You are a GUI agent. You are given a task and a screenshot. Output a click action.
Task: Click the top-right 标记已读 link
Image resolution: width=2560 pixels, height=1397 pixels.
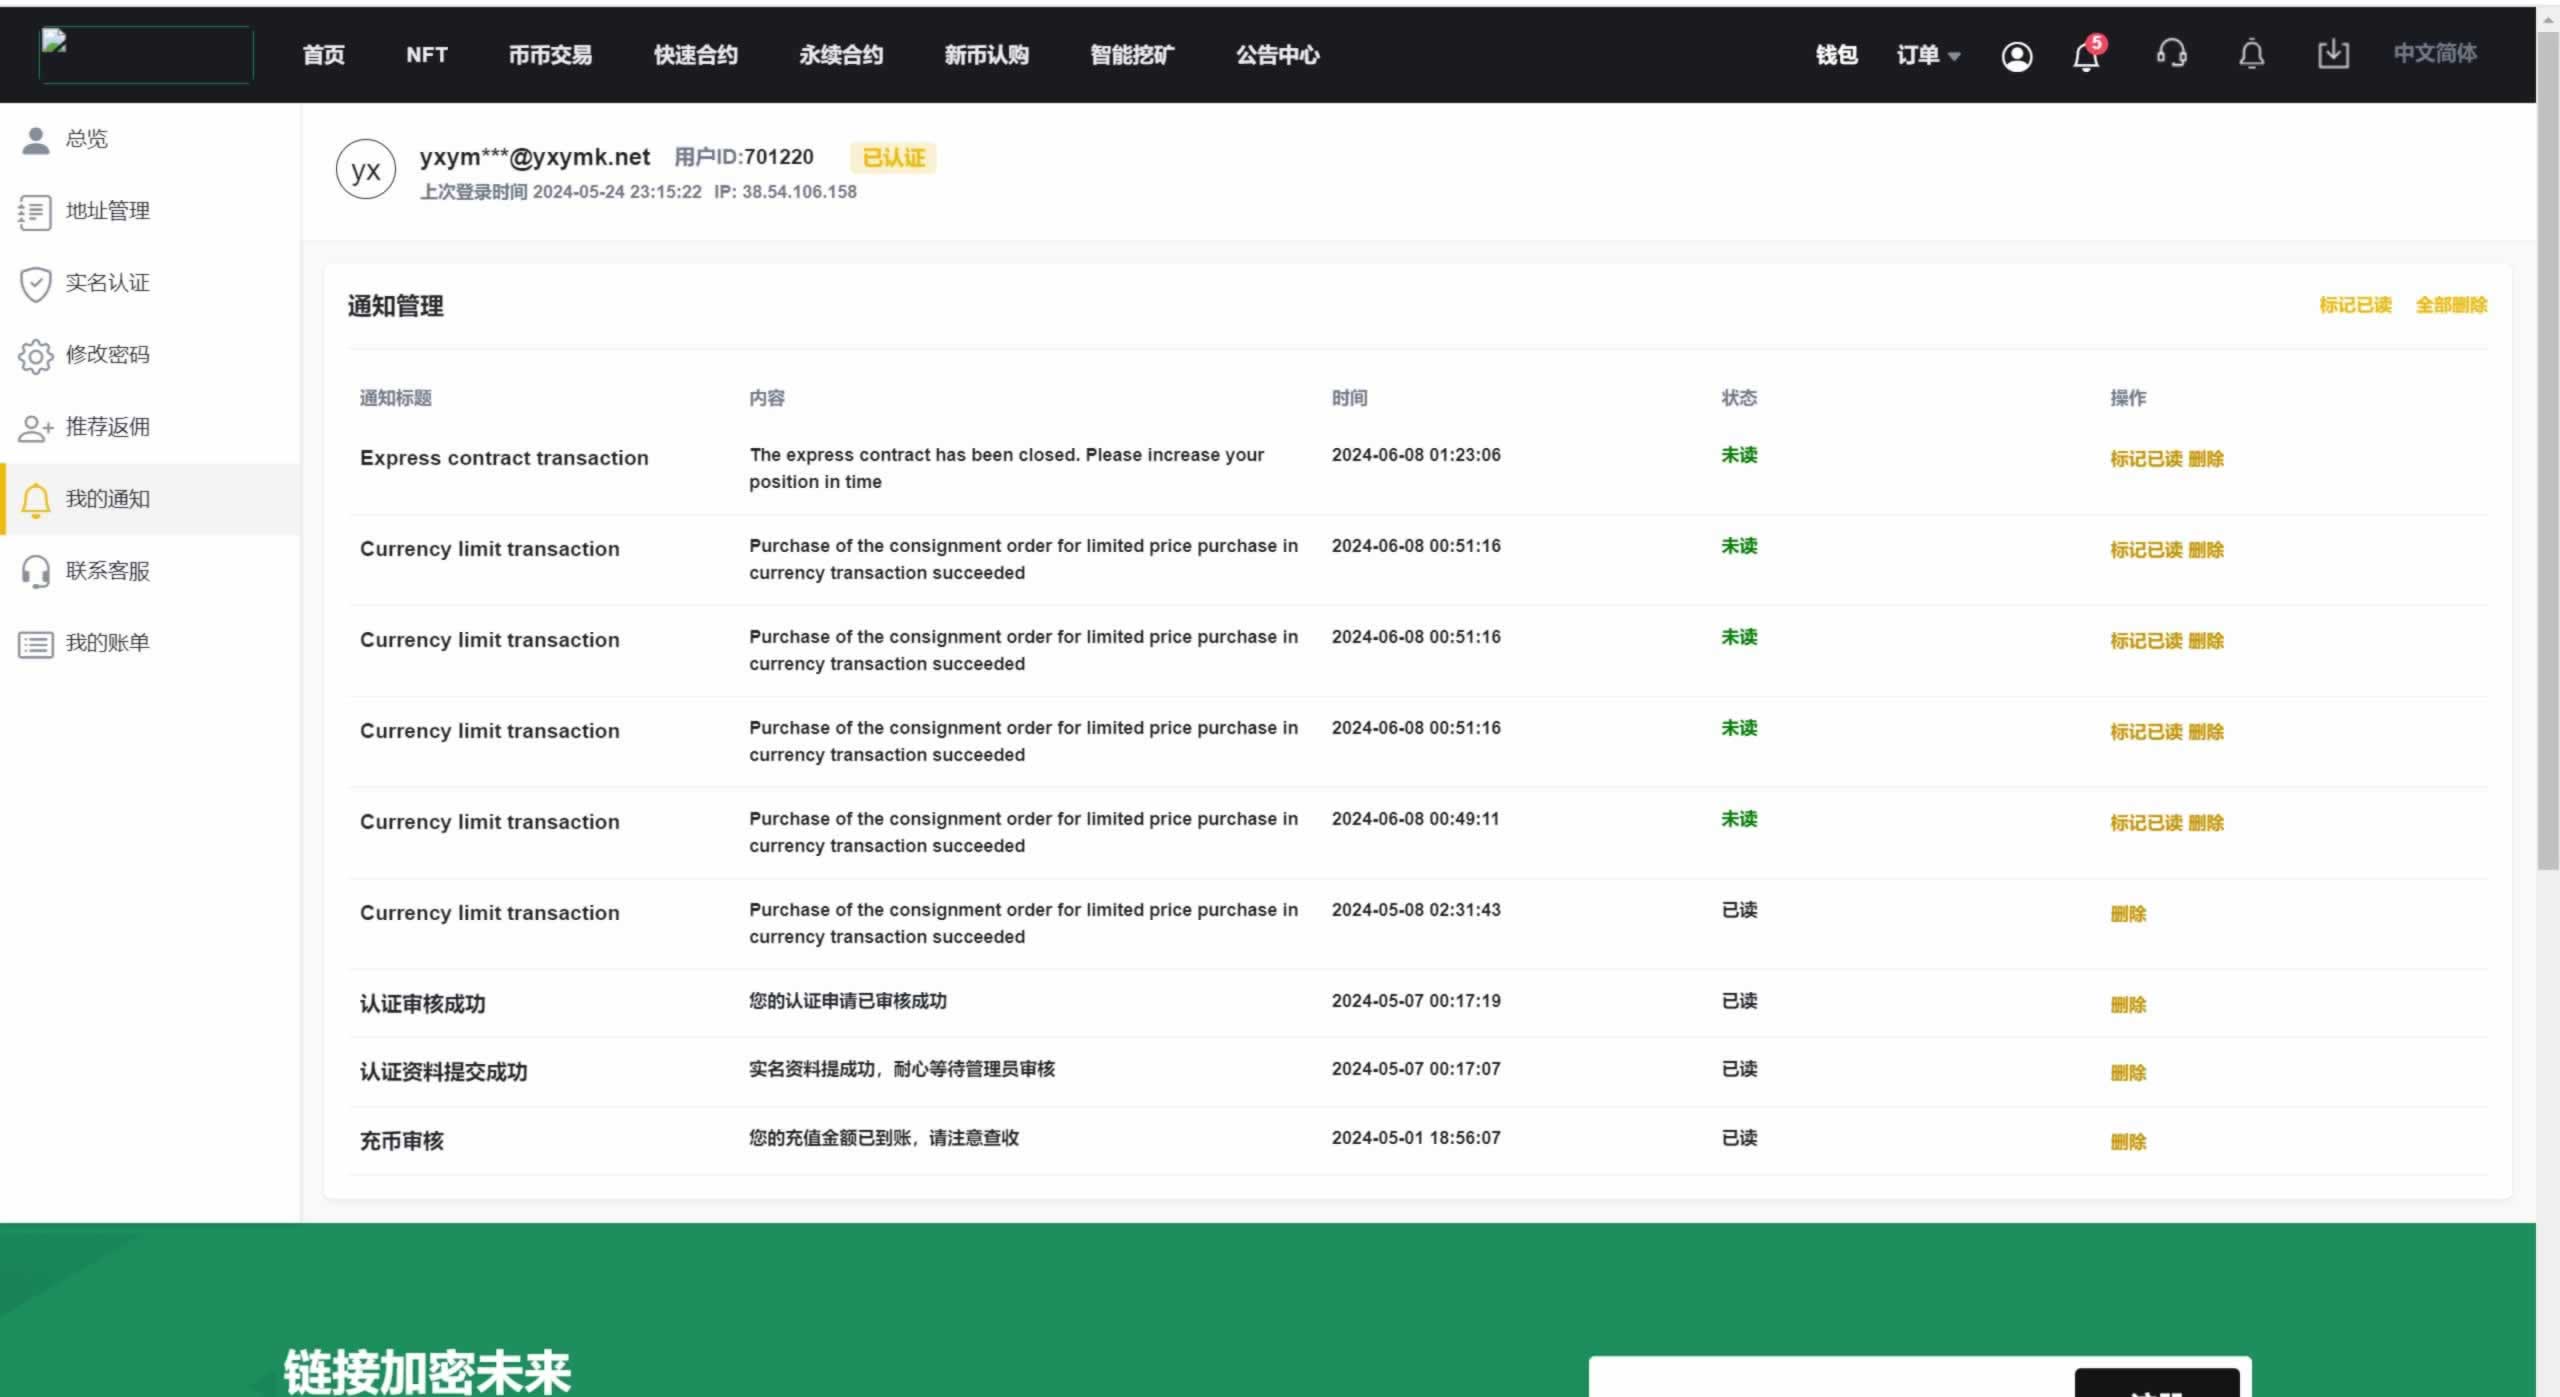pos(2355,305)
